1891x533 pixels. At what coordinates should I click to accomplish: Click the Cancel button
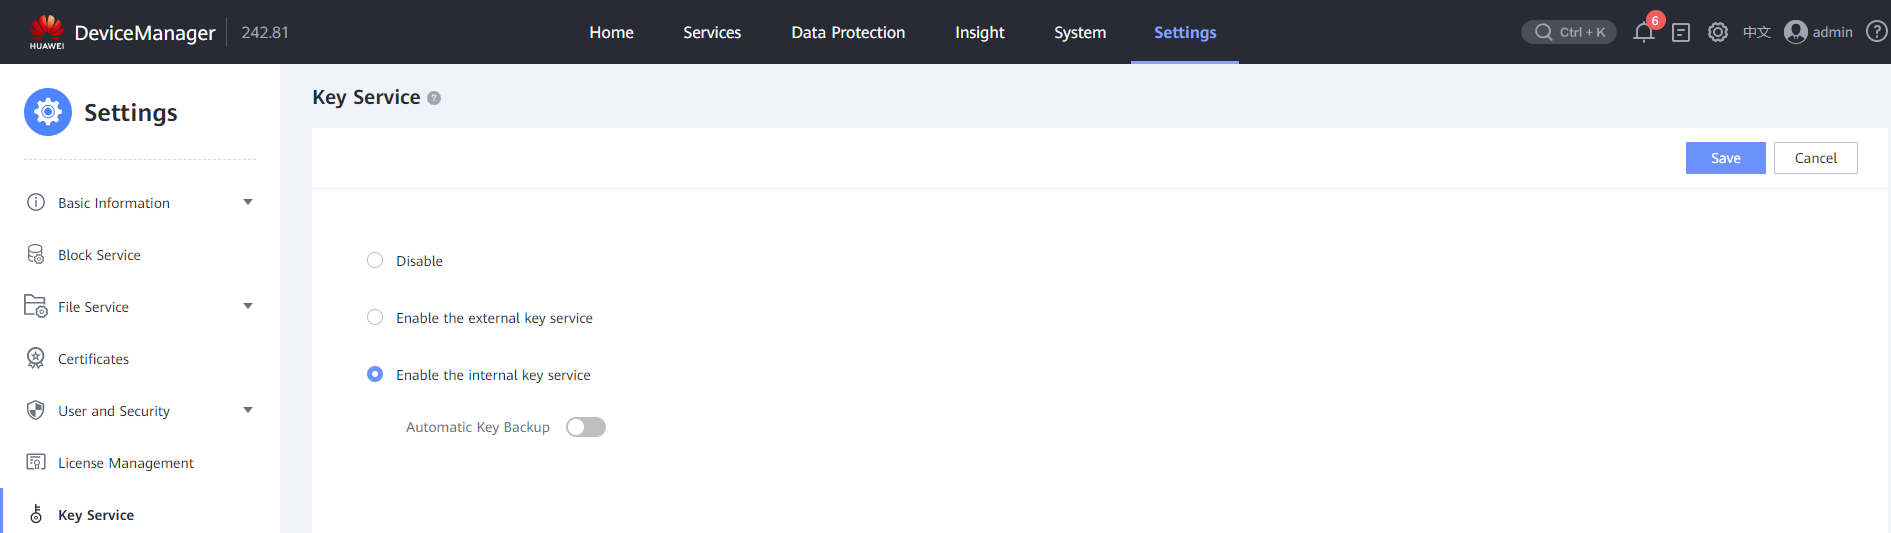click(x=1815, y=158)
